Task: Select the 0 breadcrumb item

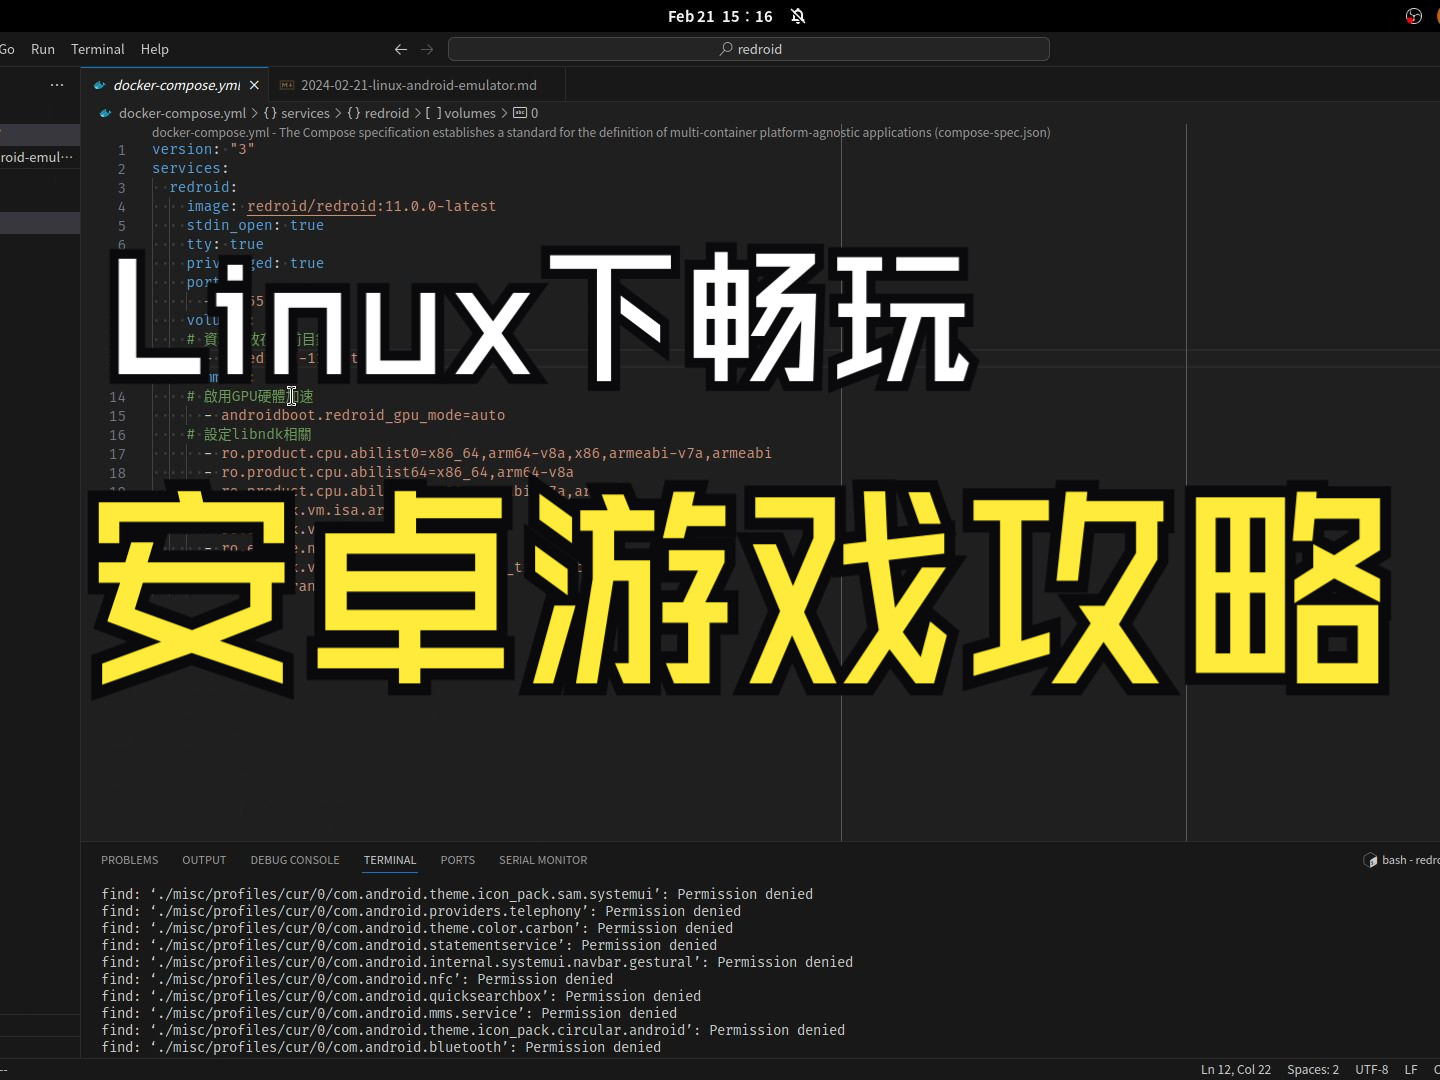Action: (526, 113)
